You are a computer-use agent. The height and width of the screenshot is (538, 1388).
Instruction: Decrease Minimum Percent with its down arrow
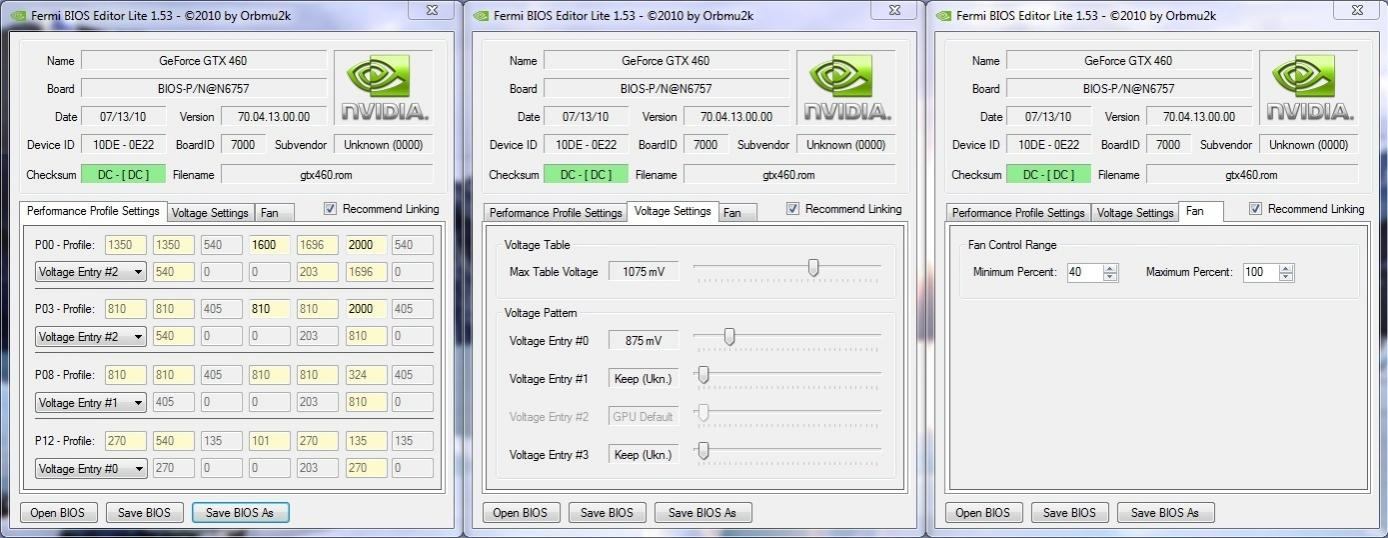[1110, 276]
